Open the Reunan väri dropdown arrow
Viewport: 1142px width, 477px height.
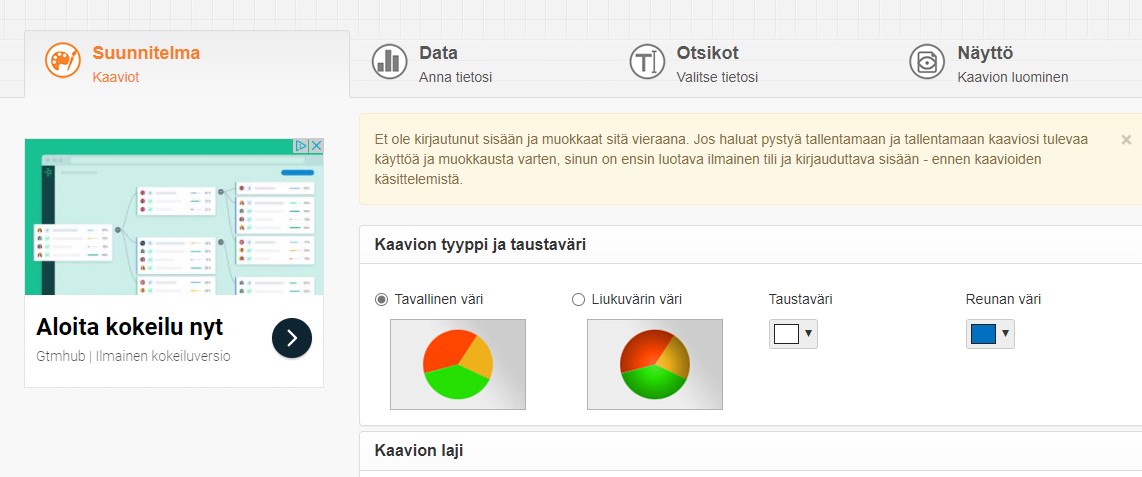[1005, 334]
